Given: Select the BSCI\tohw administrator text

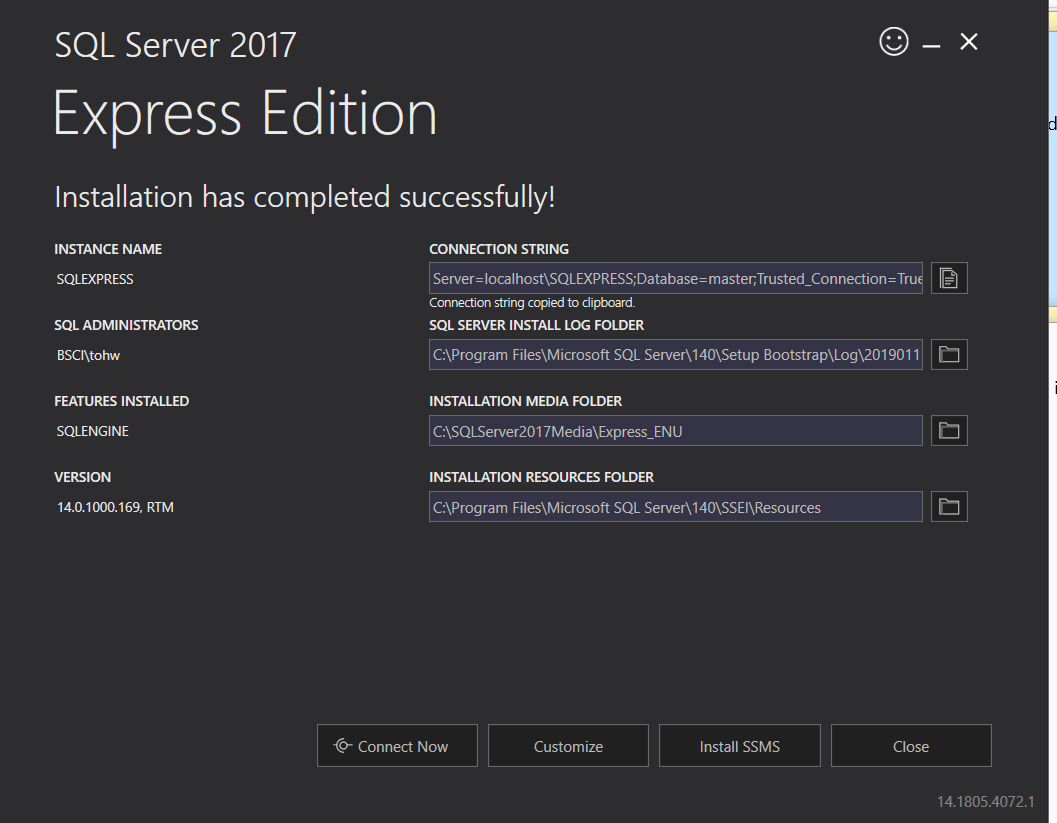Looking at the screenshot, I should [88, 355].
